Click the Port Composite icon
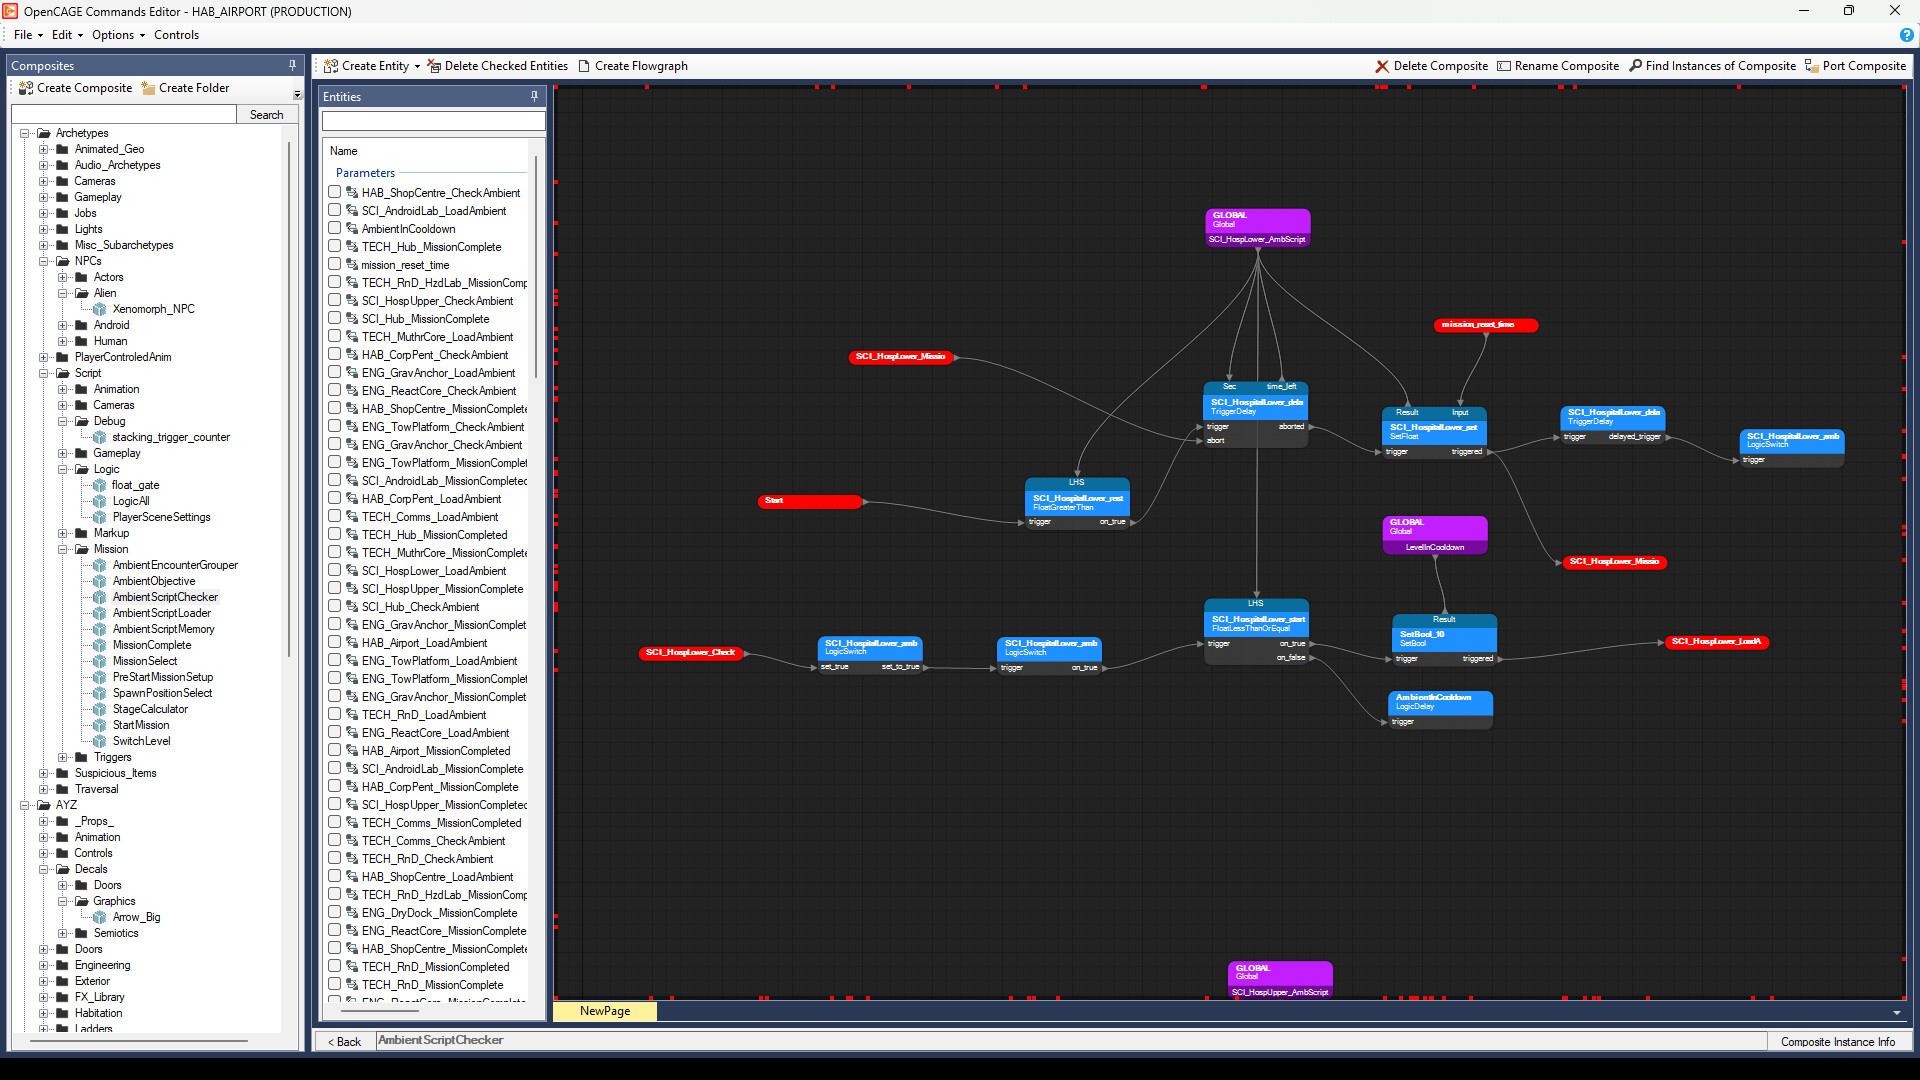The width and height of the screenshot is (1920, 1080). click(1812, 66)
